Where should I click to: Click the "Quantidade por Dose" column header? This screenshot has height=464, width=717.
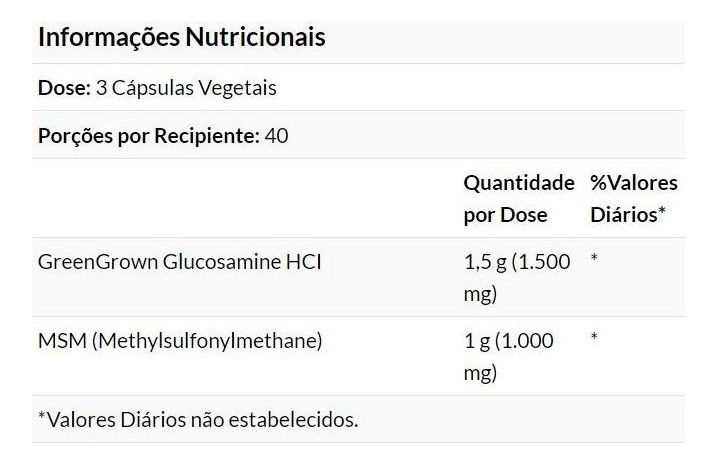pyautogui.click(x=518, y=199)
